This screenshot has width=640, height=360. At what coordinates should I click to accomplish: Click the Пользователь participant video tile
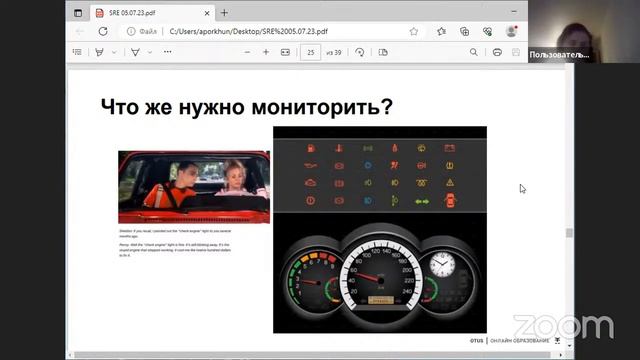(584, 31)
